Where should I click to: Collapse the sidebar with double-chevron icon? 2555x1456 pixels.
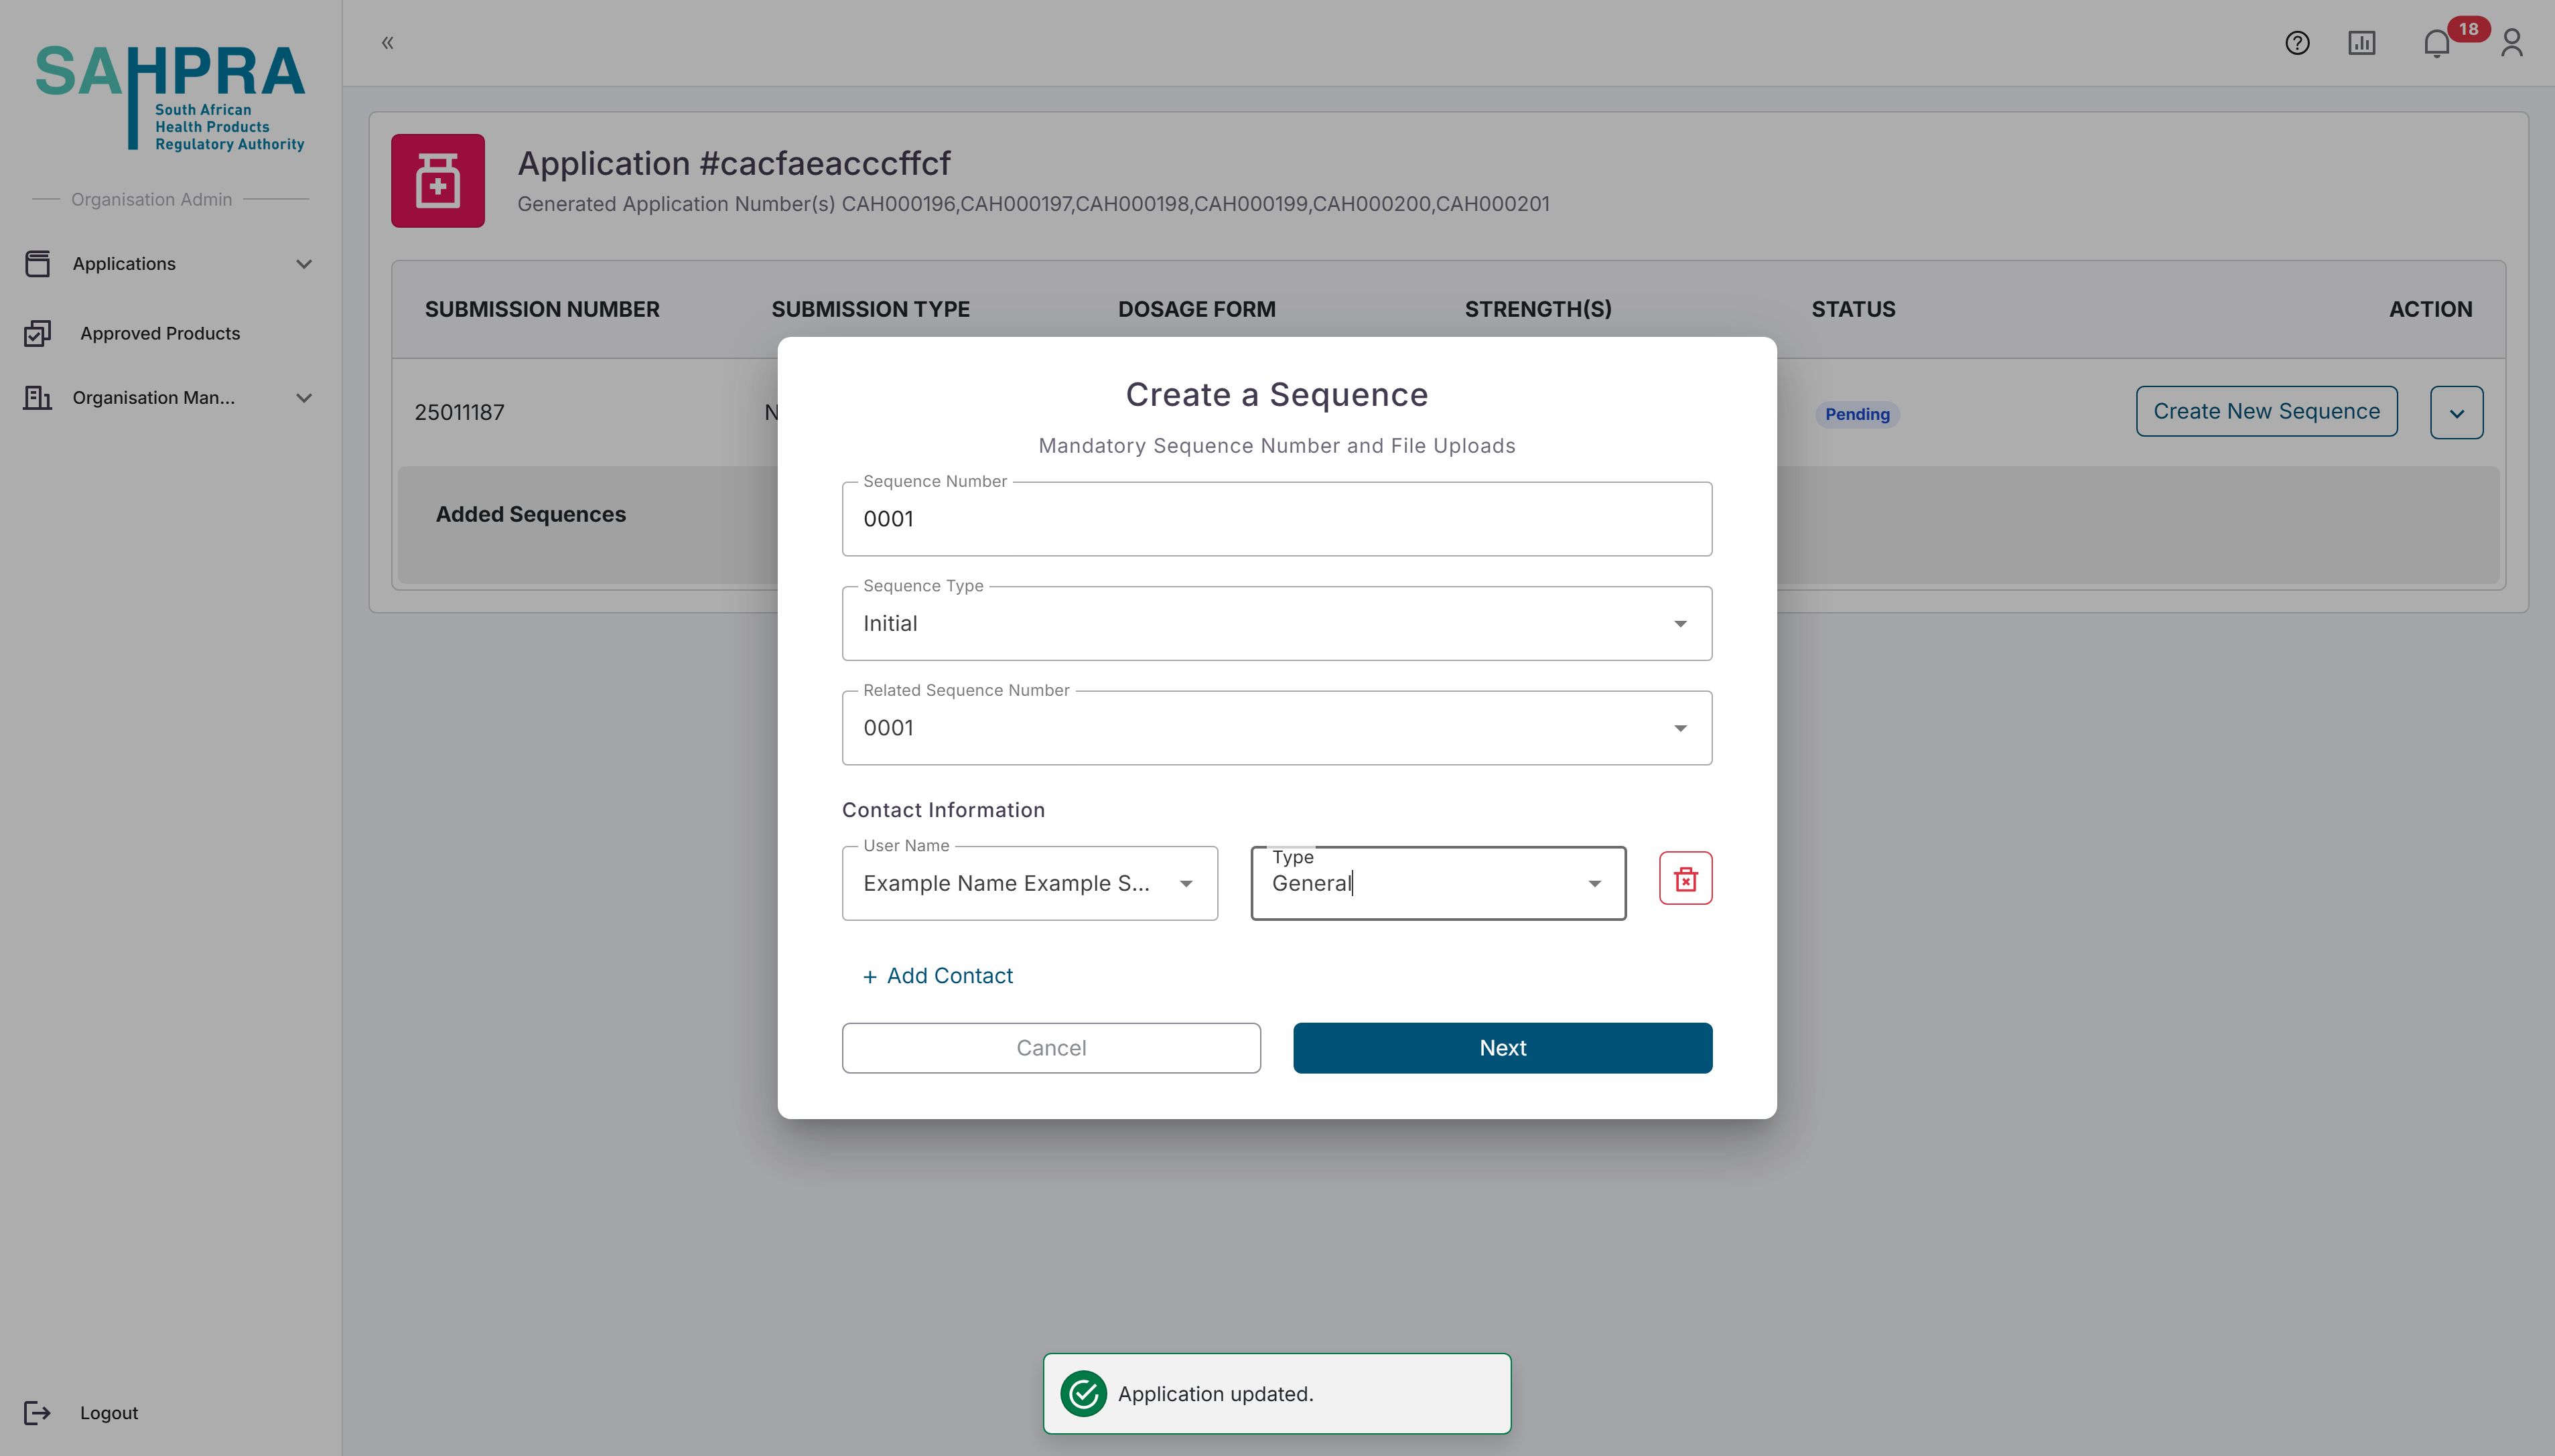pos(388,42)
